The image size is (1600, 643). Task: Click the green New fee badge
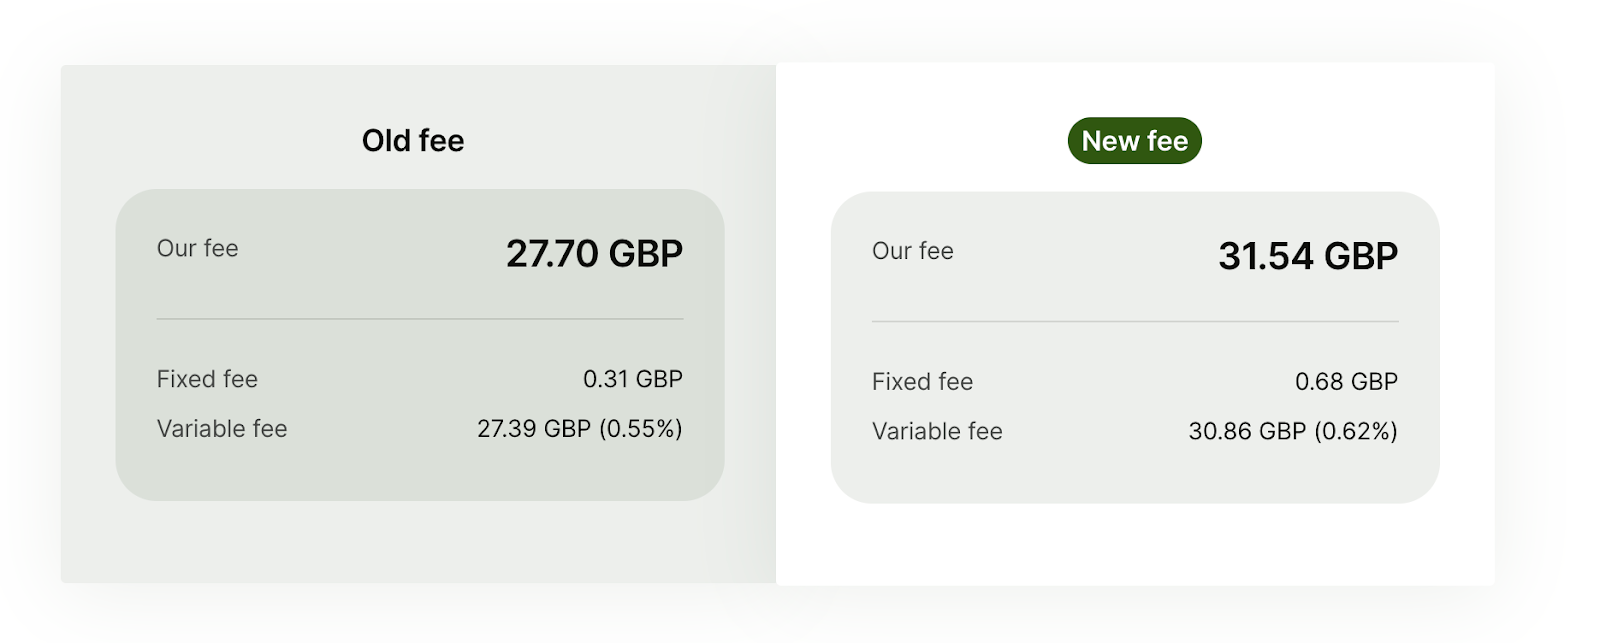1134,141
